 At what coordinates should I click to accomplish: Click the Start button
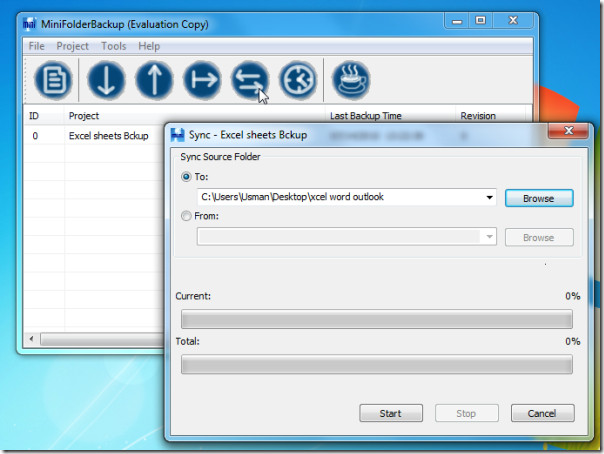(391, 413)
